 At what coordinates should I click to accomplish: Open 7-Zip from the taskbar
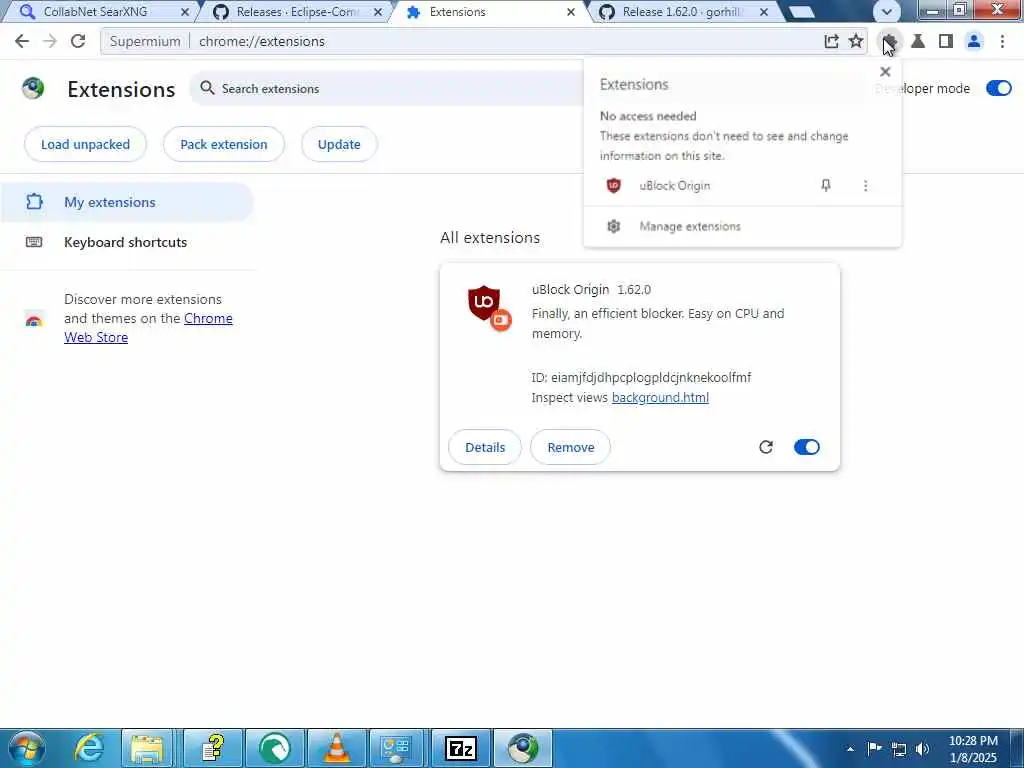[460, 748]
